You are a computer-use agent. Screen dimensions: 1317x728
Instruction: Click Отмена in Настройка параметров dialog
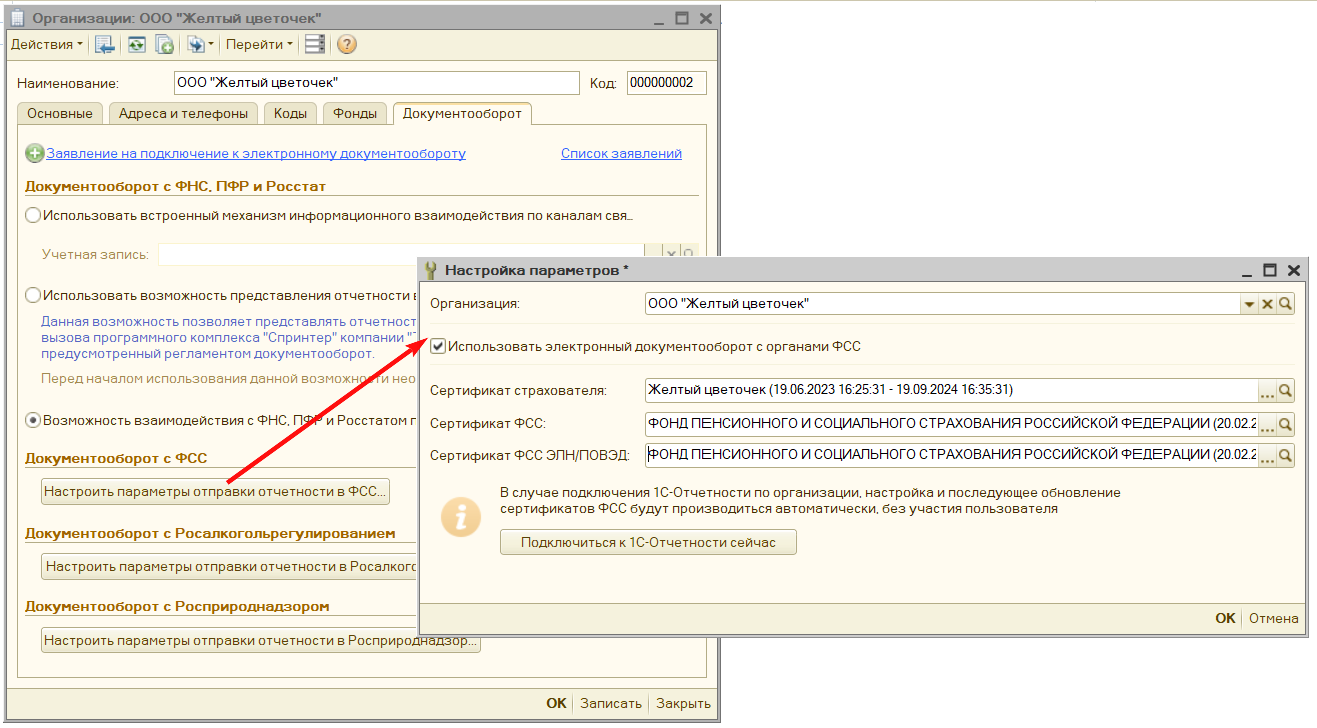click(1274, 618)
